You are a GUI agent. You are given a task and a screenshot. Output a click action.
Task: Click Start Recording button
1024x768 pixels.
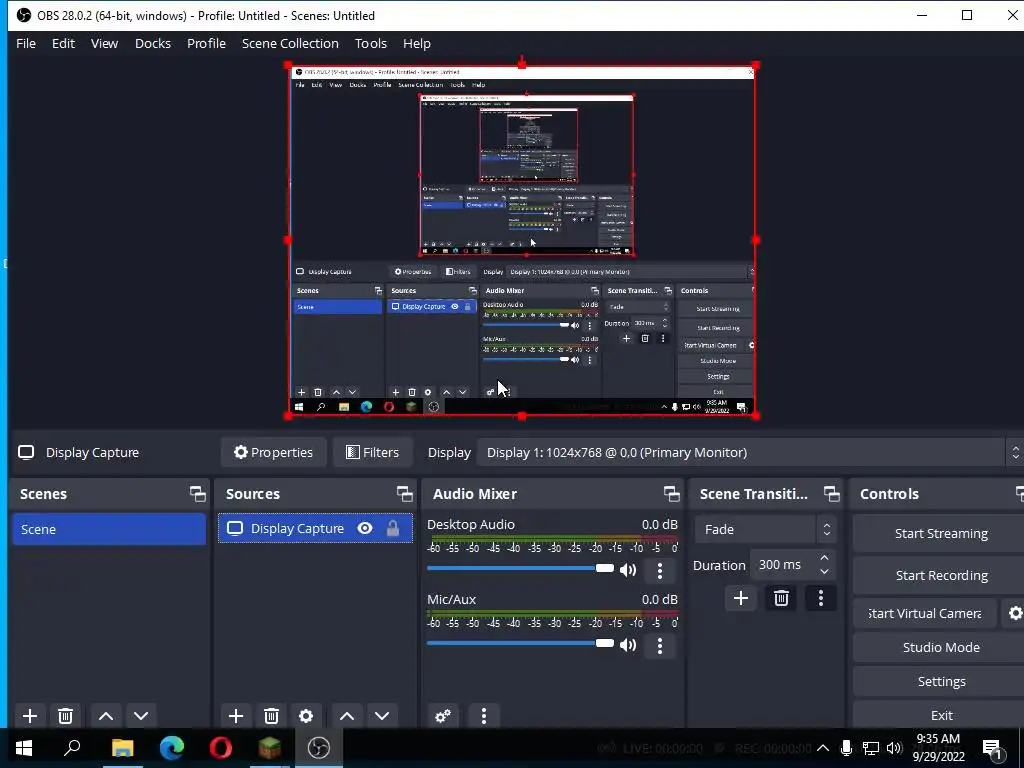click(x=940, y=575)
